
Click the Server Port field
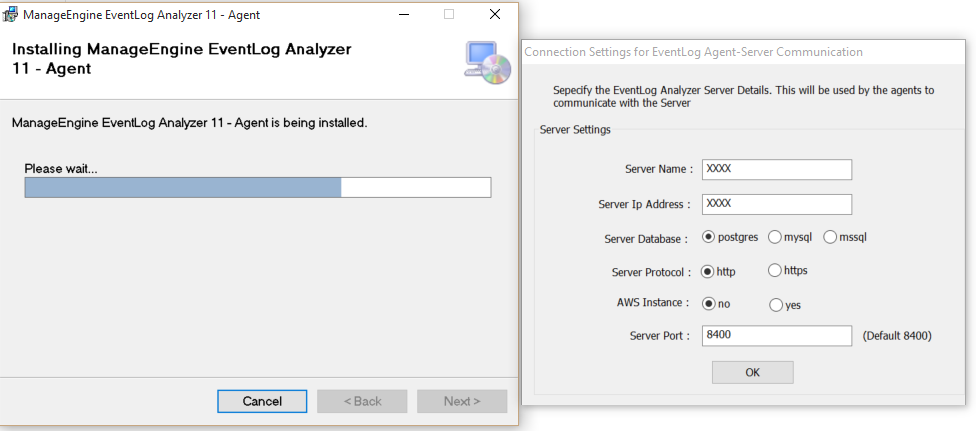point(776,335)
